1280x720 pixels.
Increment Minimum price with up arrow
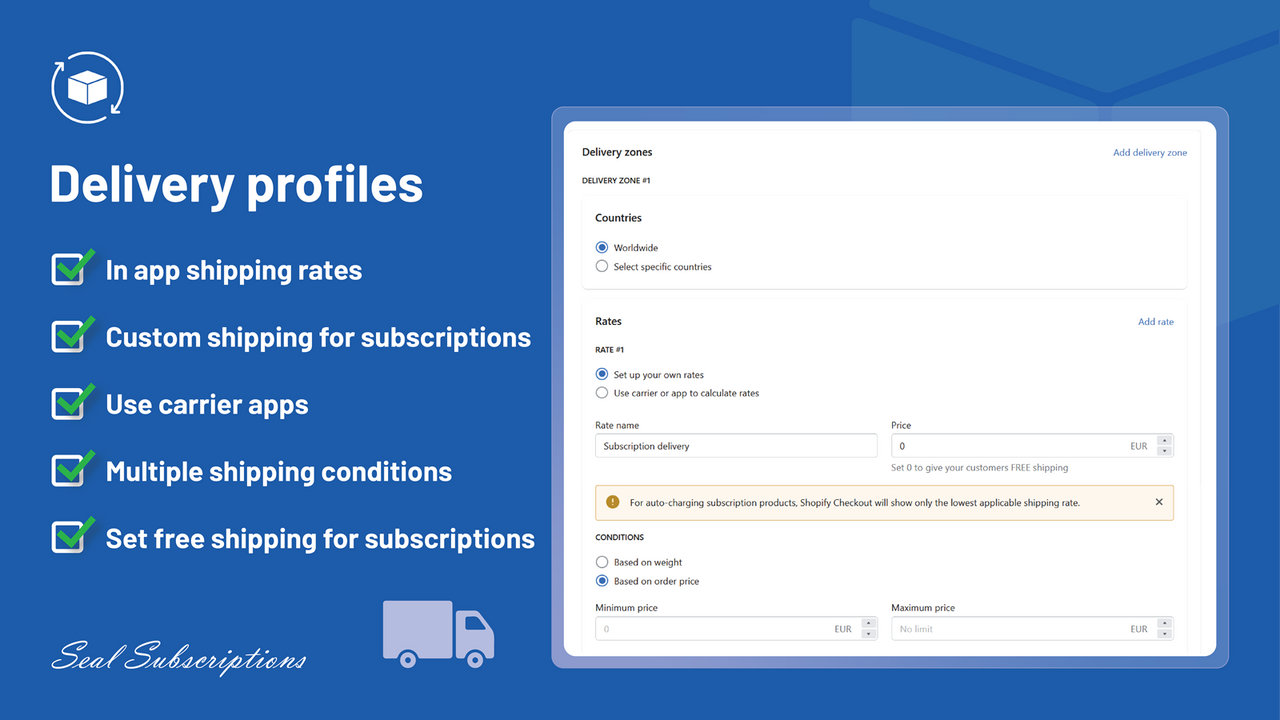(868, 624)
